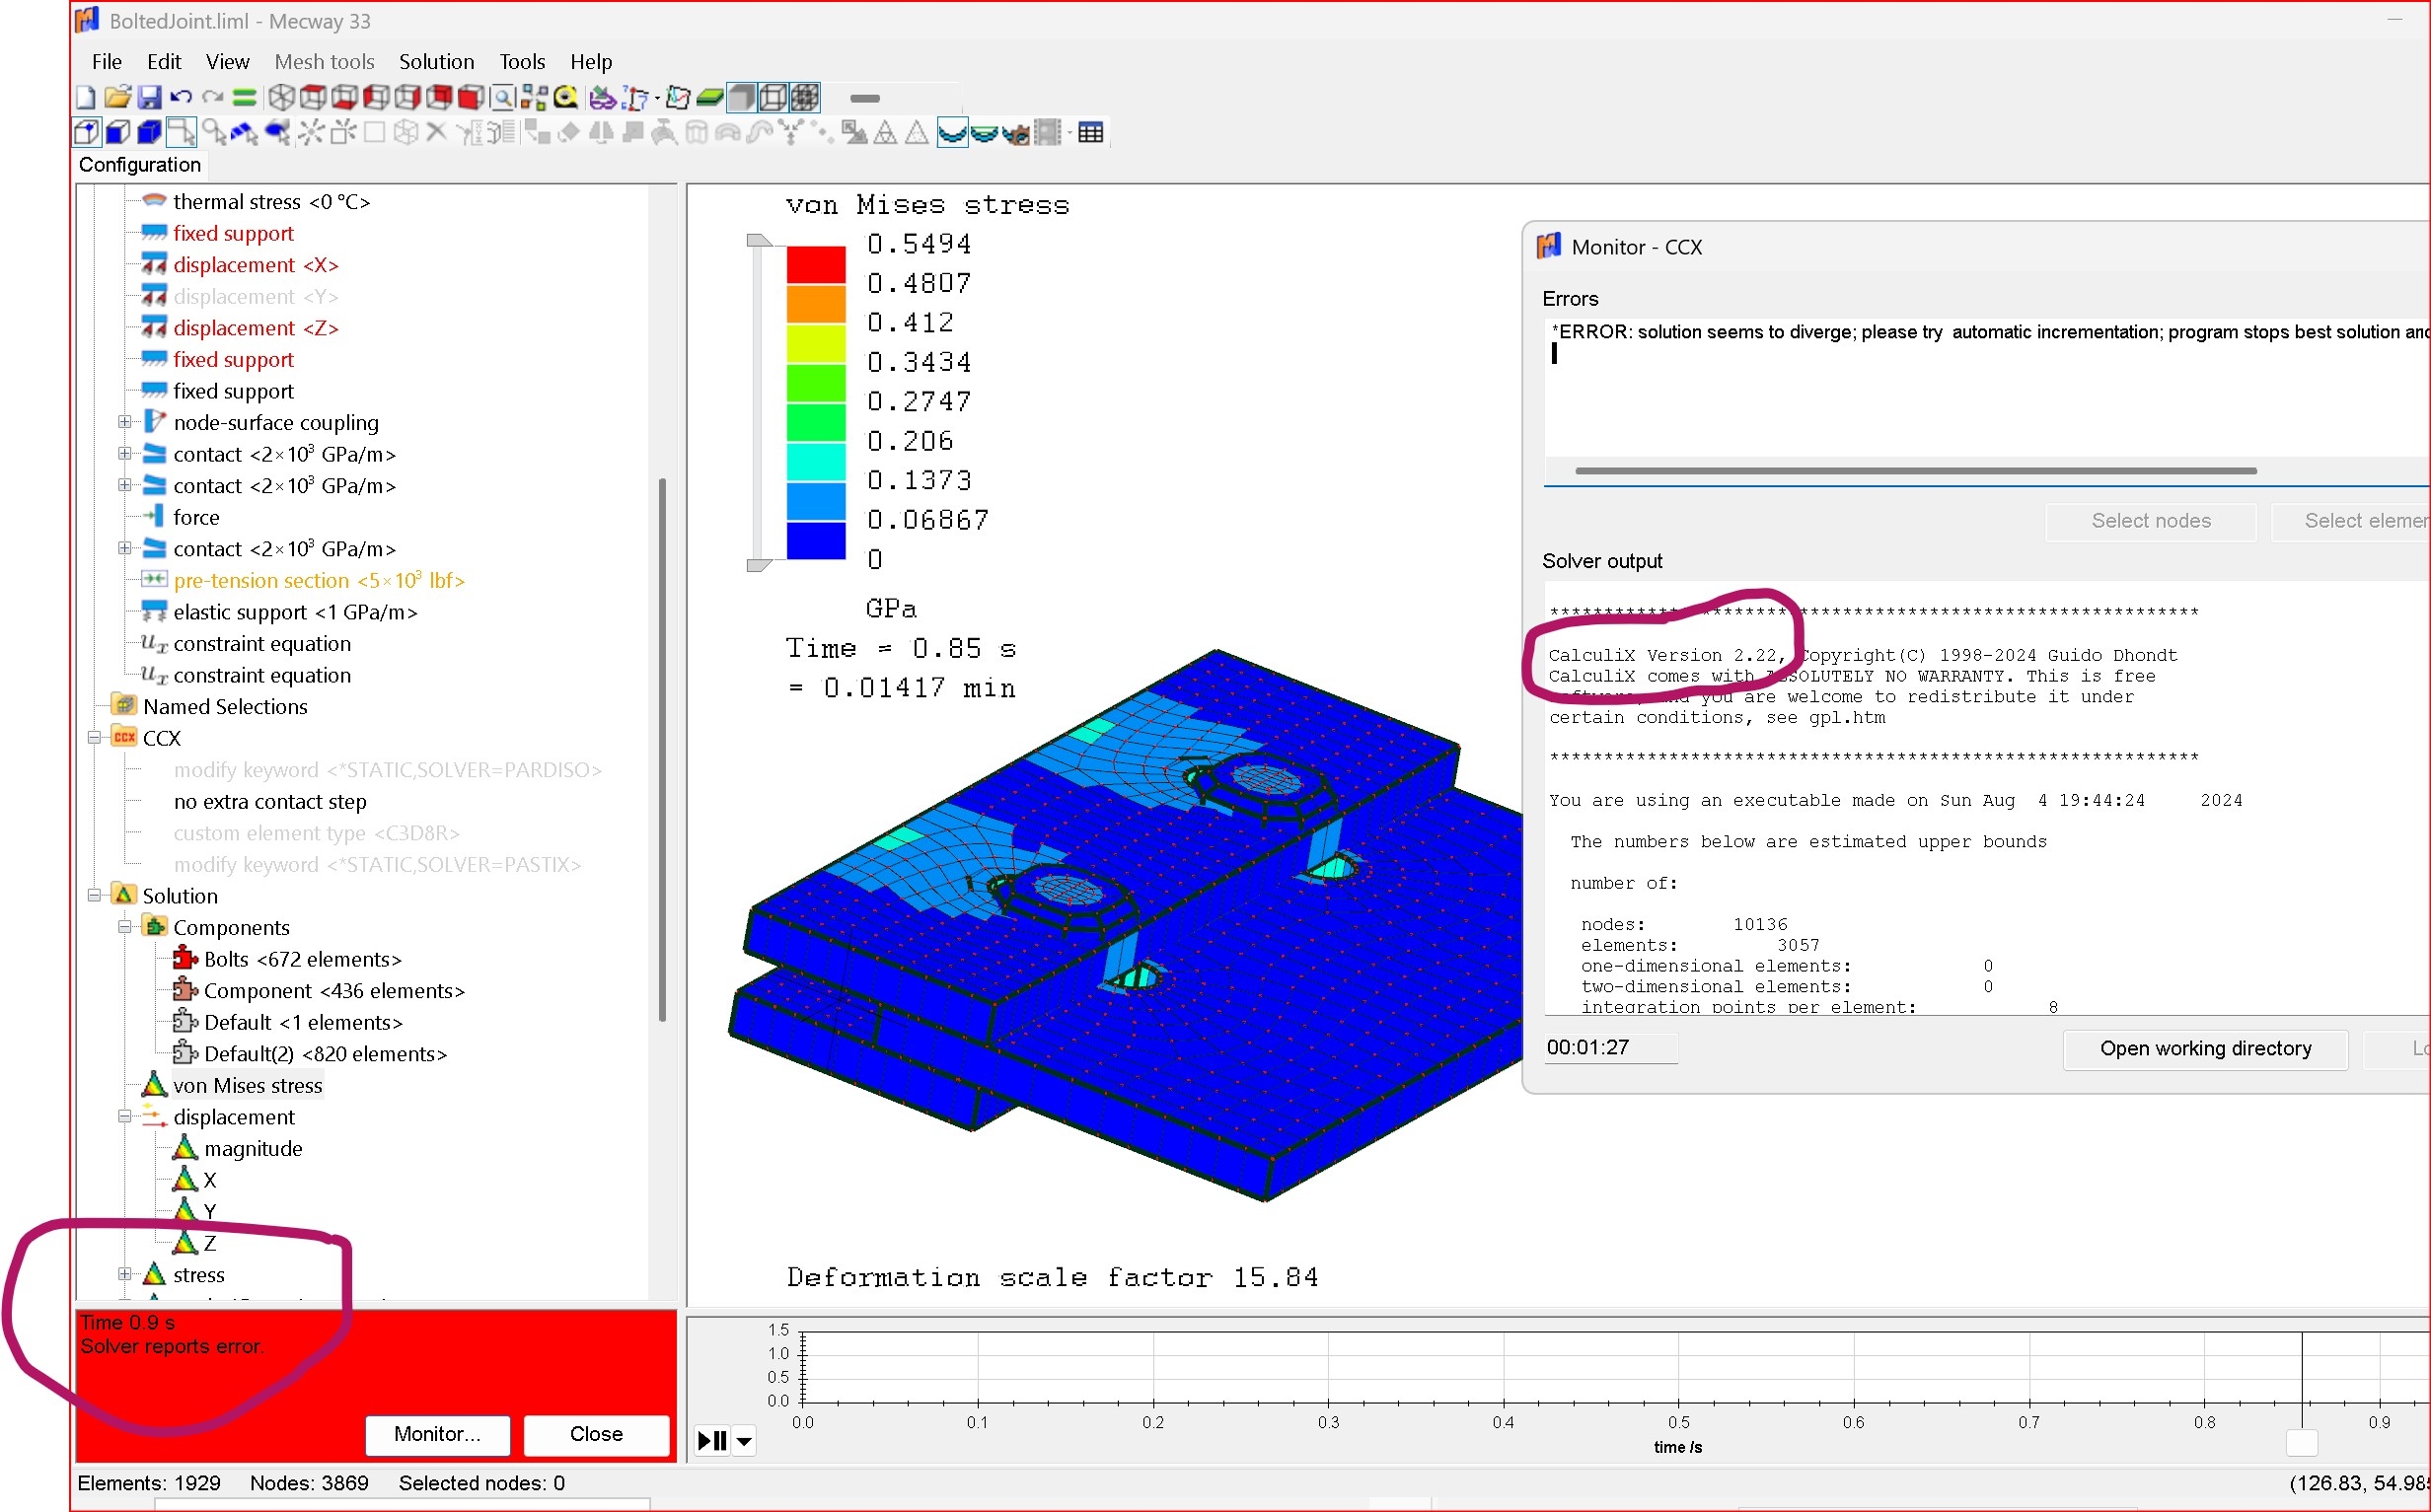Toggle the deformed view button
This screenshot has width=2431, height=1512.
click(952, 132)
